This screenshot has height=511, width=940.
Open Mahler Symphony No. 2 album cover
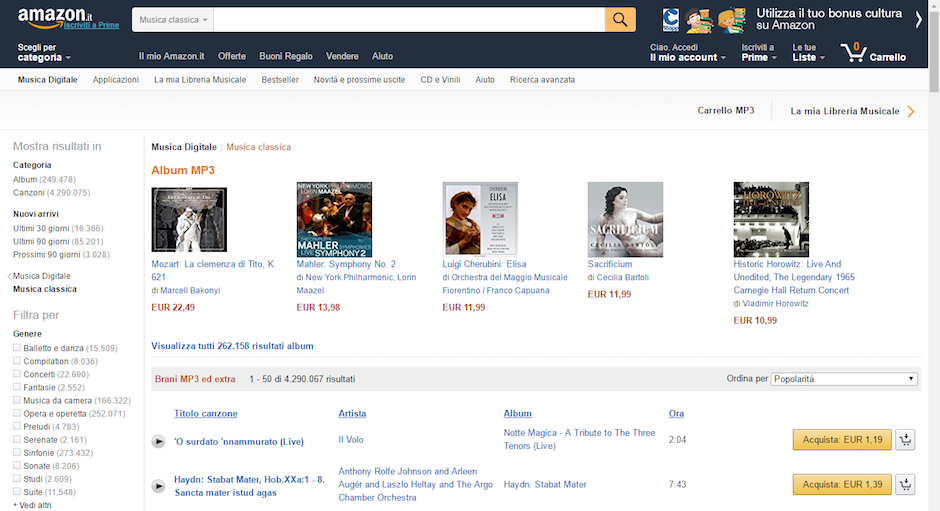[334, 220]
